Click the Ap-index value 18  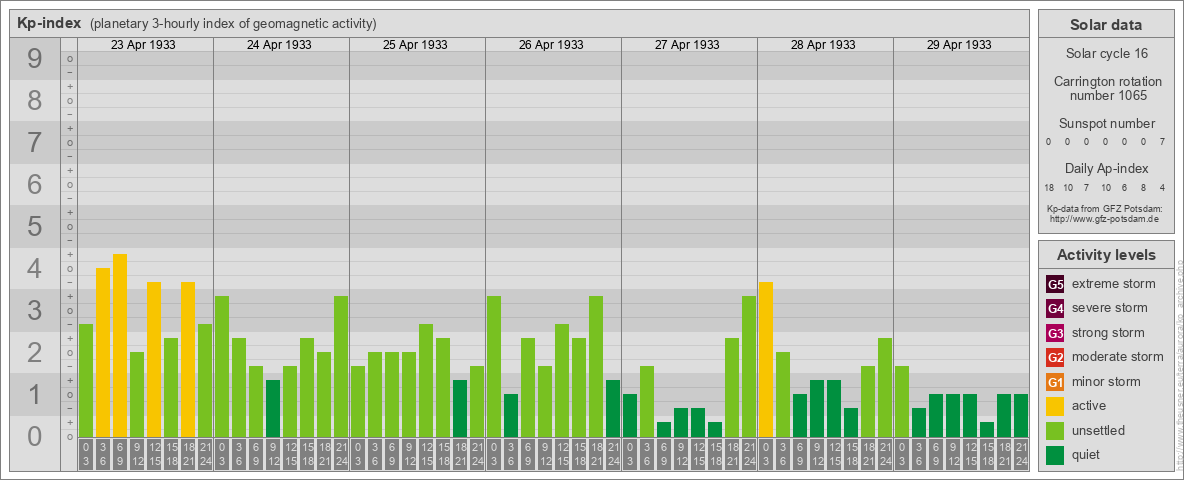[1050, 187]
